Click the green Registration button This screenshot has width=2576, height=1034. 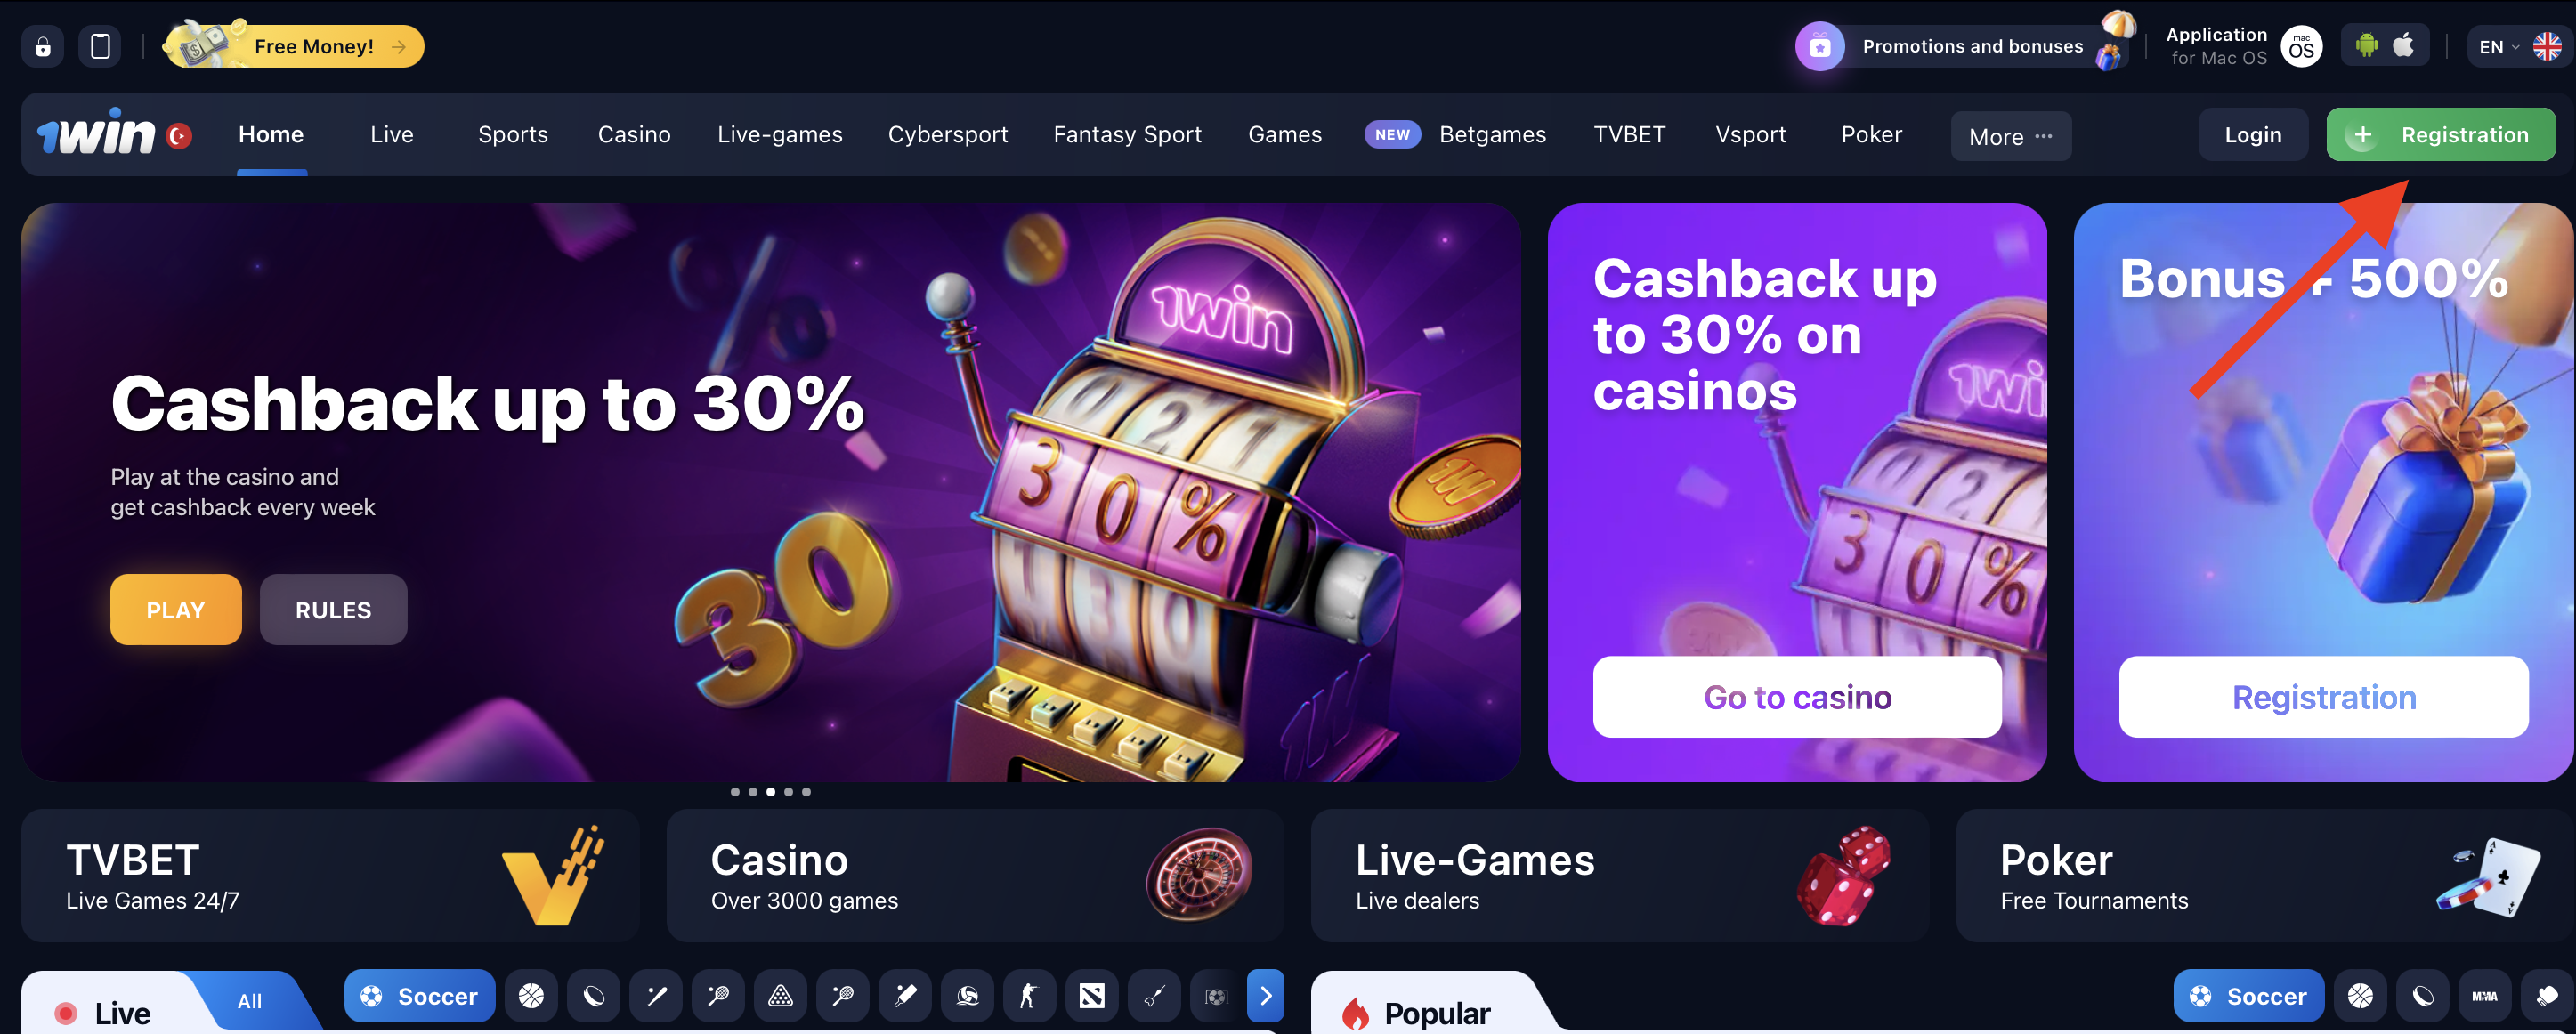2441,135
